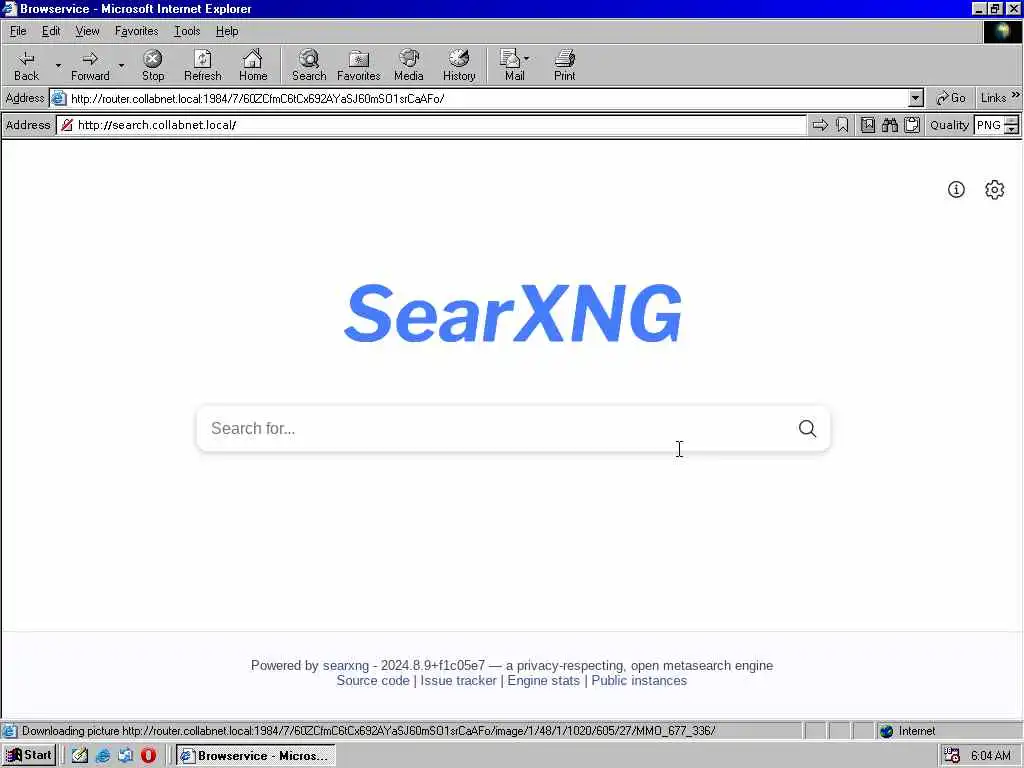Open the File menu

pyautogui.click(x=18, y=31)
